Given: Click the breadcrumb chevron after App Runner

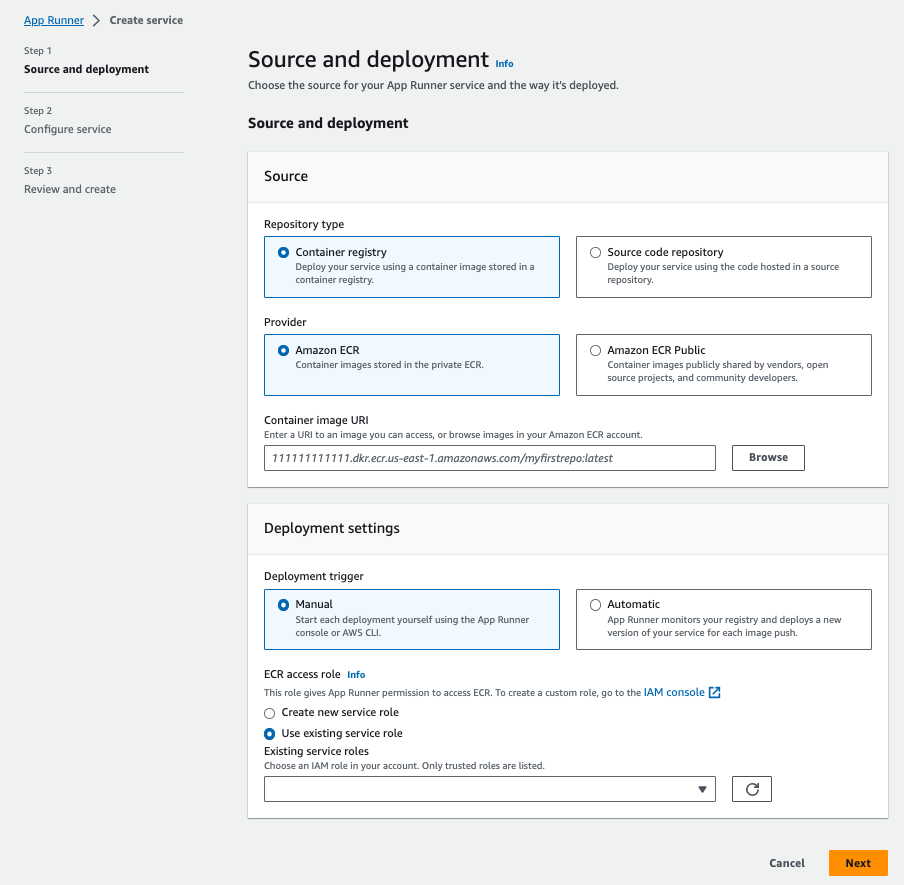Looking at the screenshot, I should point(96,21).
